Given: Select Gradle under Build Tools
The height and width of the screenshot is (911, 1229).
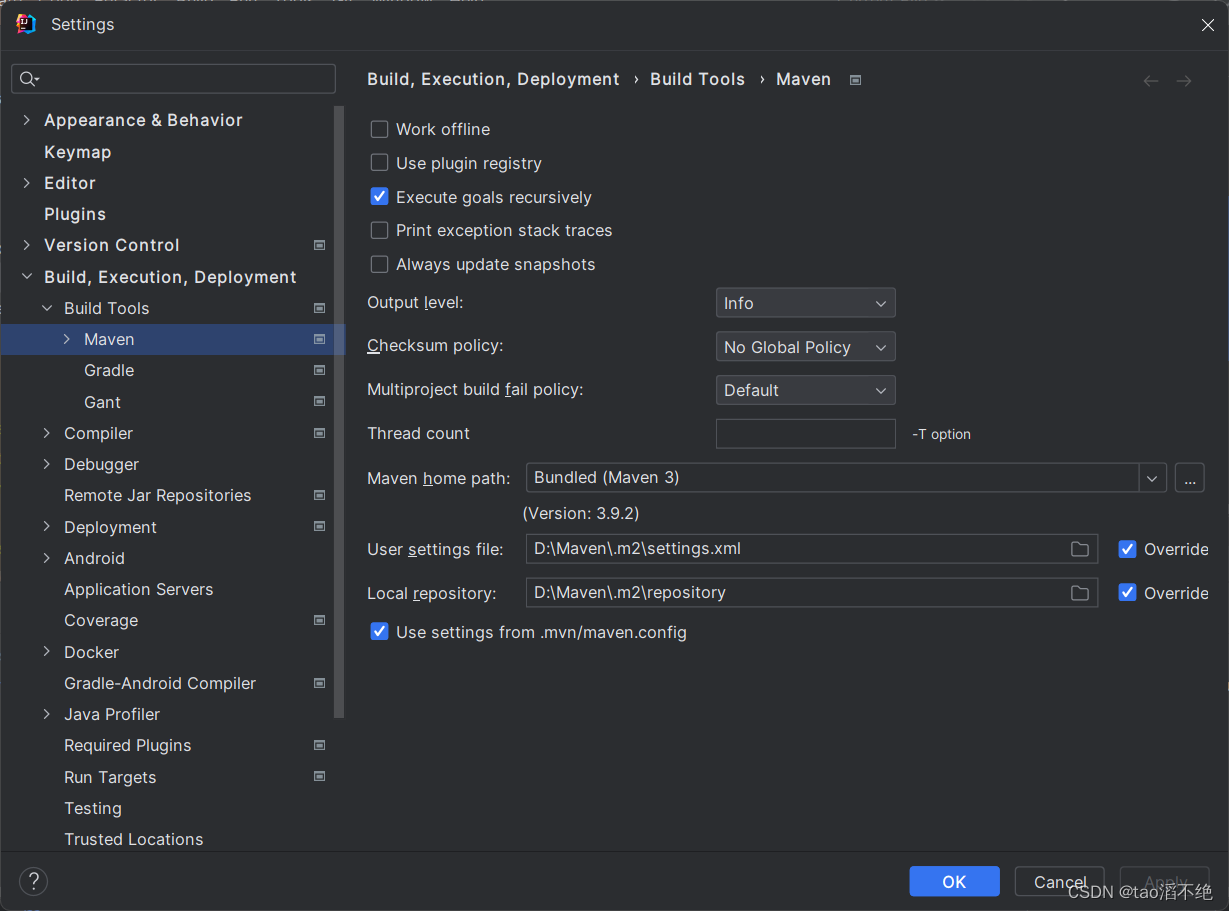Looking at the screenshot, I should pyautogui.click(x=109, y=370).
